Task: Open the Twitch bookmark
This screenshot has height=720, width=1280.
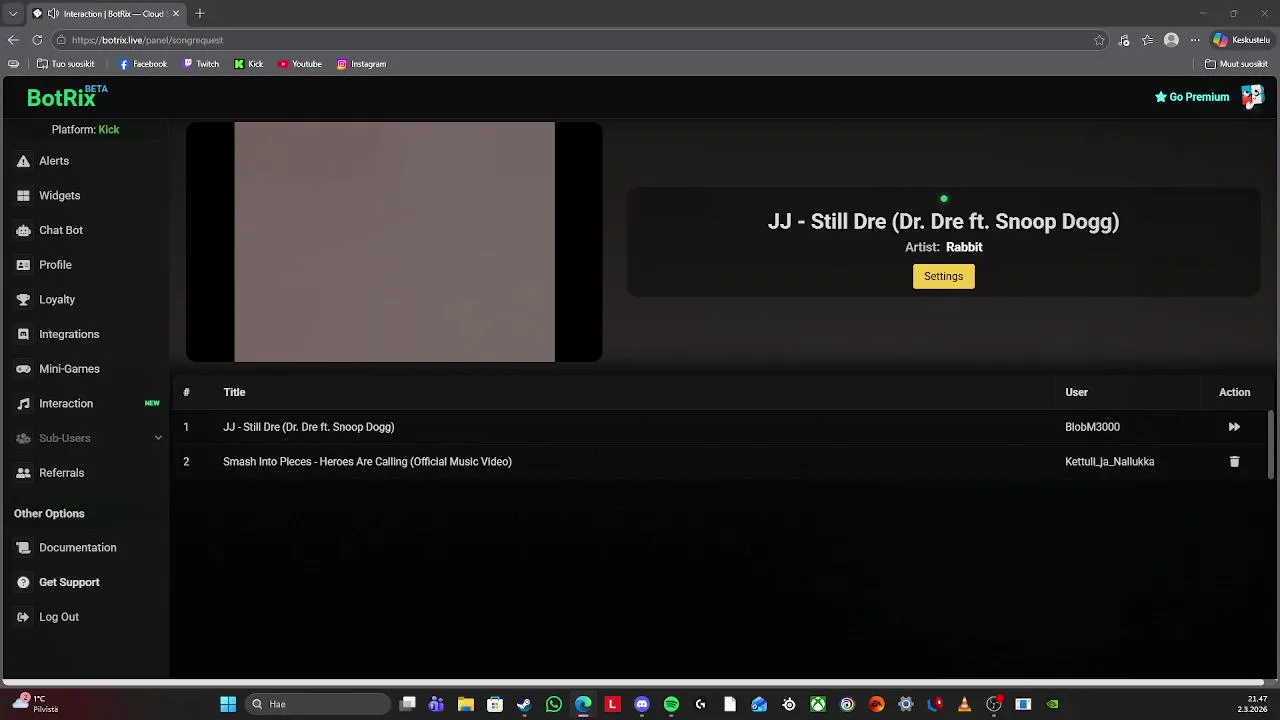Action: pyautogui.click(x=201, y=64)
